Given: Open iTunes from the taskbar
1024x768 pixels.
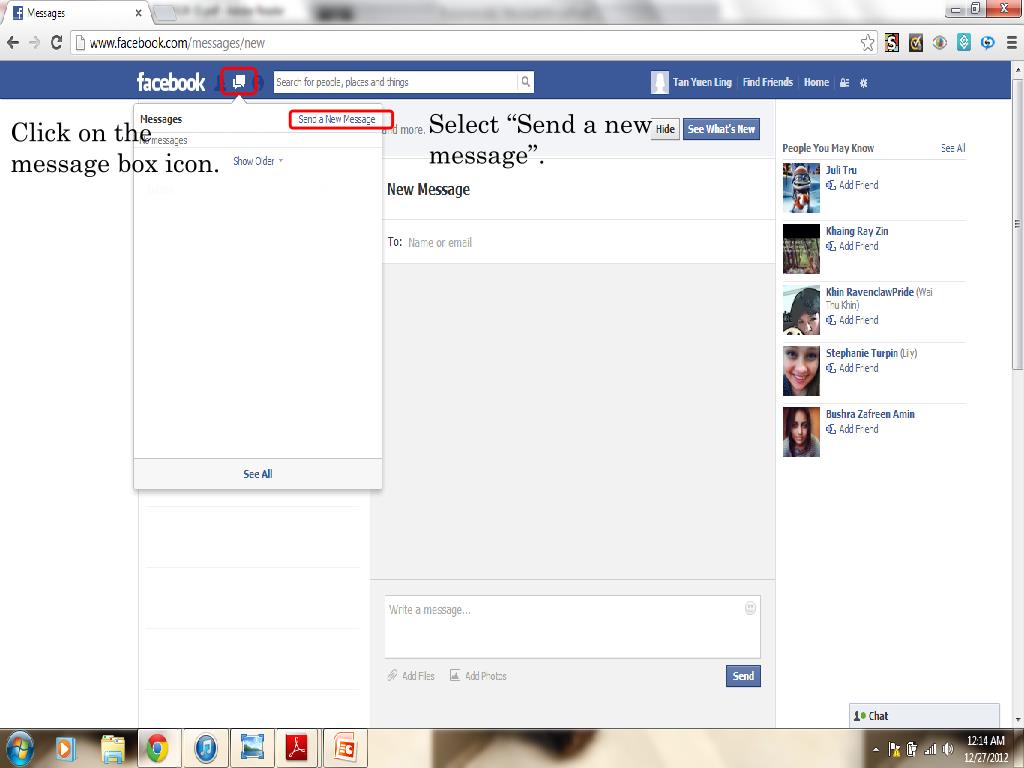Looking at the screenshot, I should (205, 748).
